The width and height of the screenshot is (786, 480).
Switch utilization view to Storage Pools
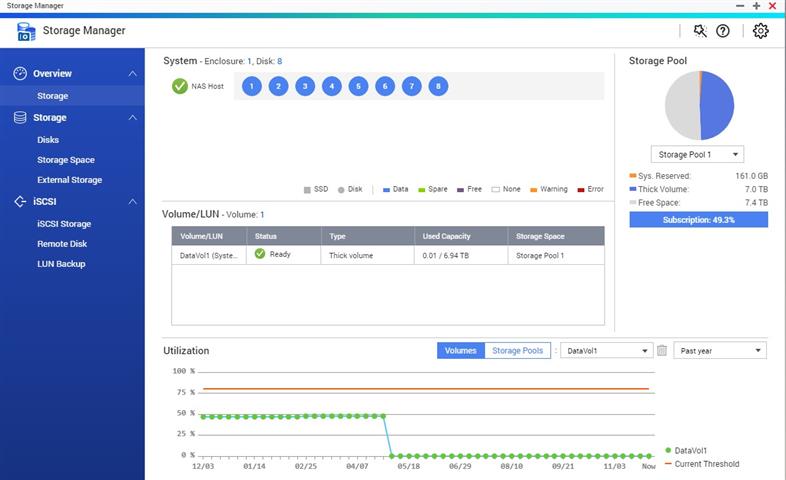(x=517, y=351)
